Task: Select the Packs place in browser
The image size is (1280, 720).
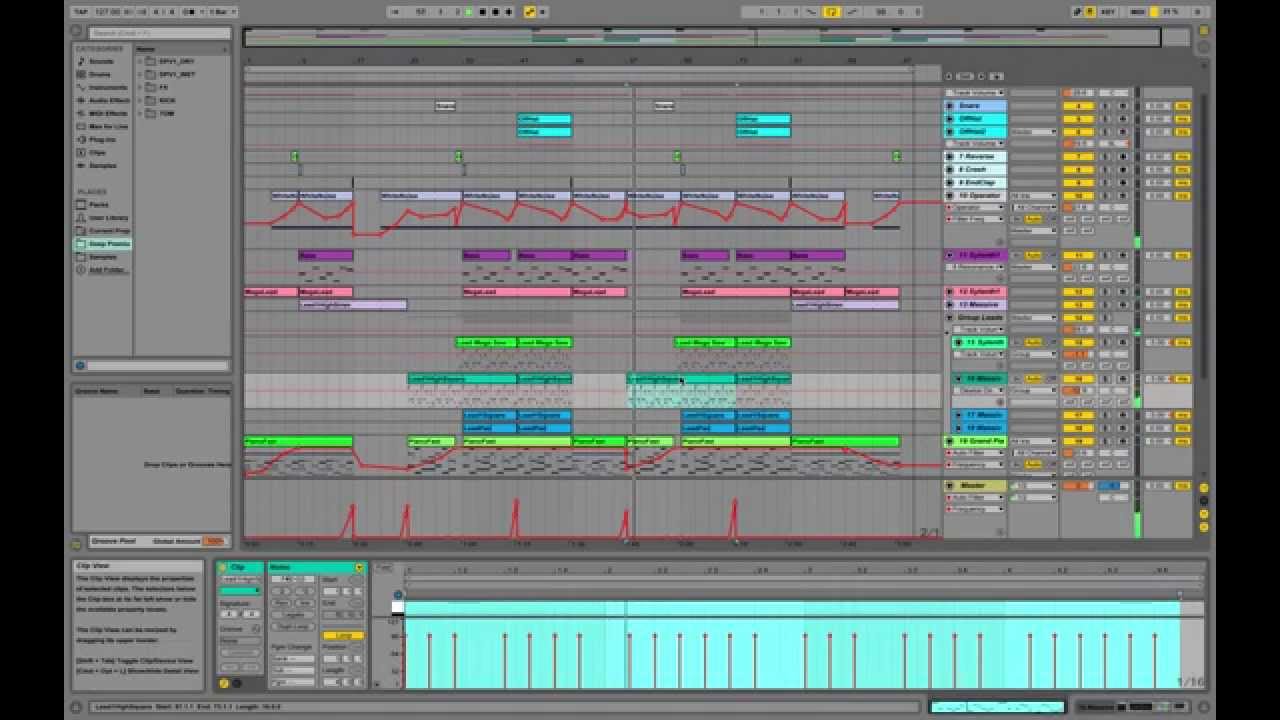Action: click(98, 204)
